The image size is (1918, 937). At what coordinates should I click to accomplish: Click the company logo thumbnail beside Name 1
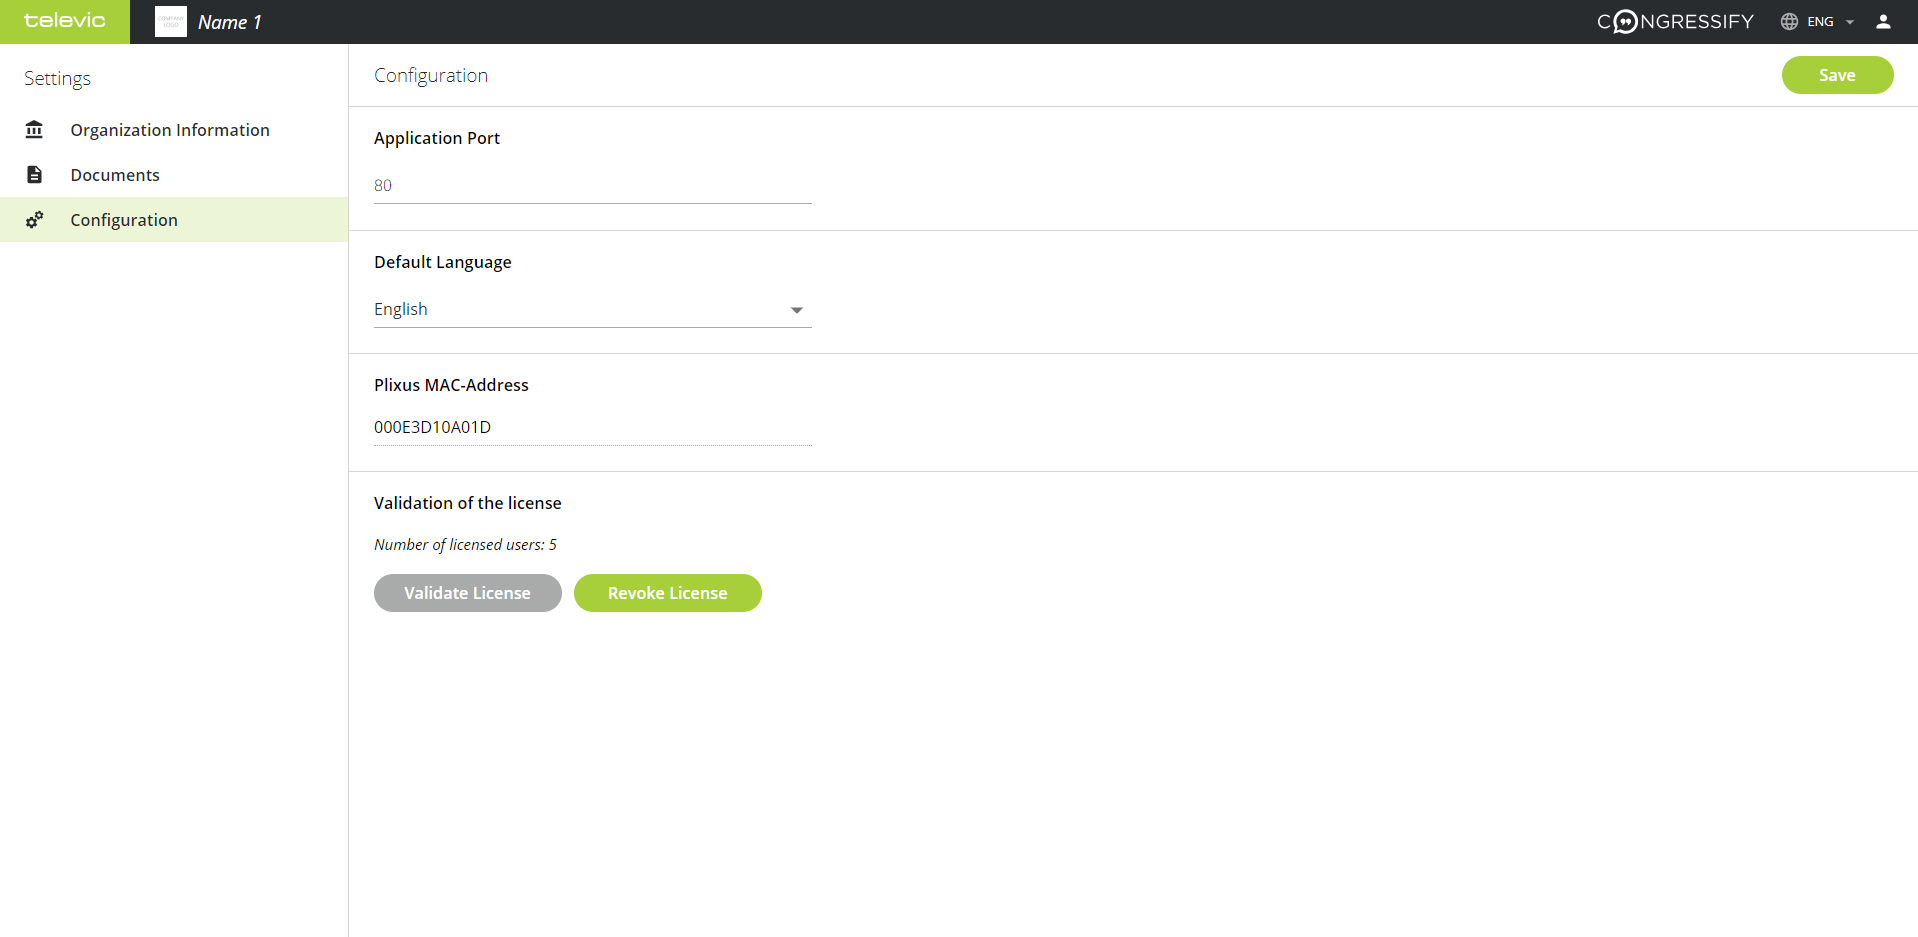[171, 22]
